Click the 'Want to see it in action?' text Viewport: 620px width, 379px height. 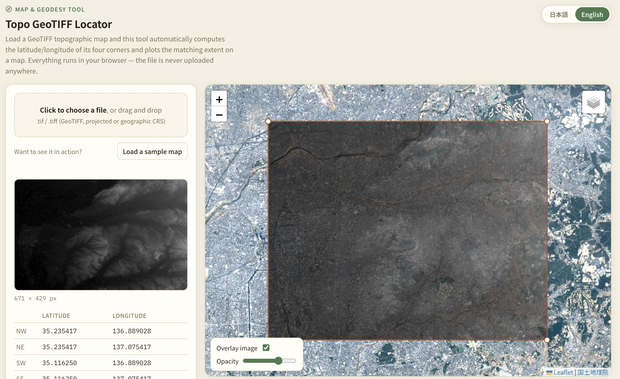[48, 152]
